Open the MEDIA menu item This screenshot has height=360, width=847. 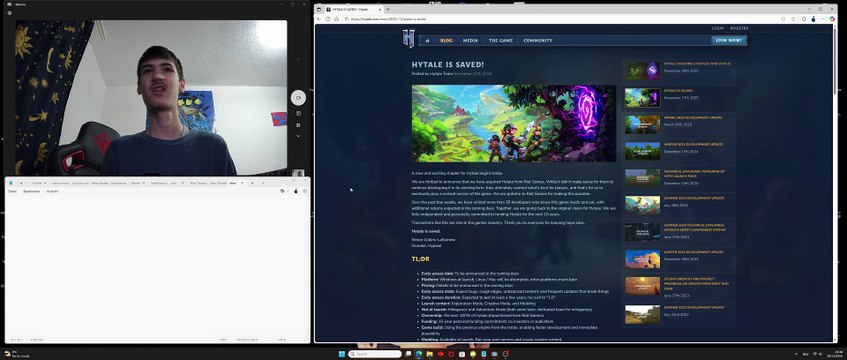[x=470, y=41]
